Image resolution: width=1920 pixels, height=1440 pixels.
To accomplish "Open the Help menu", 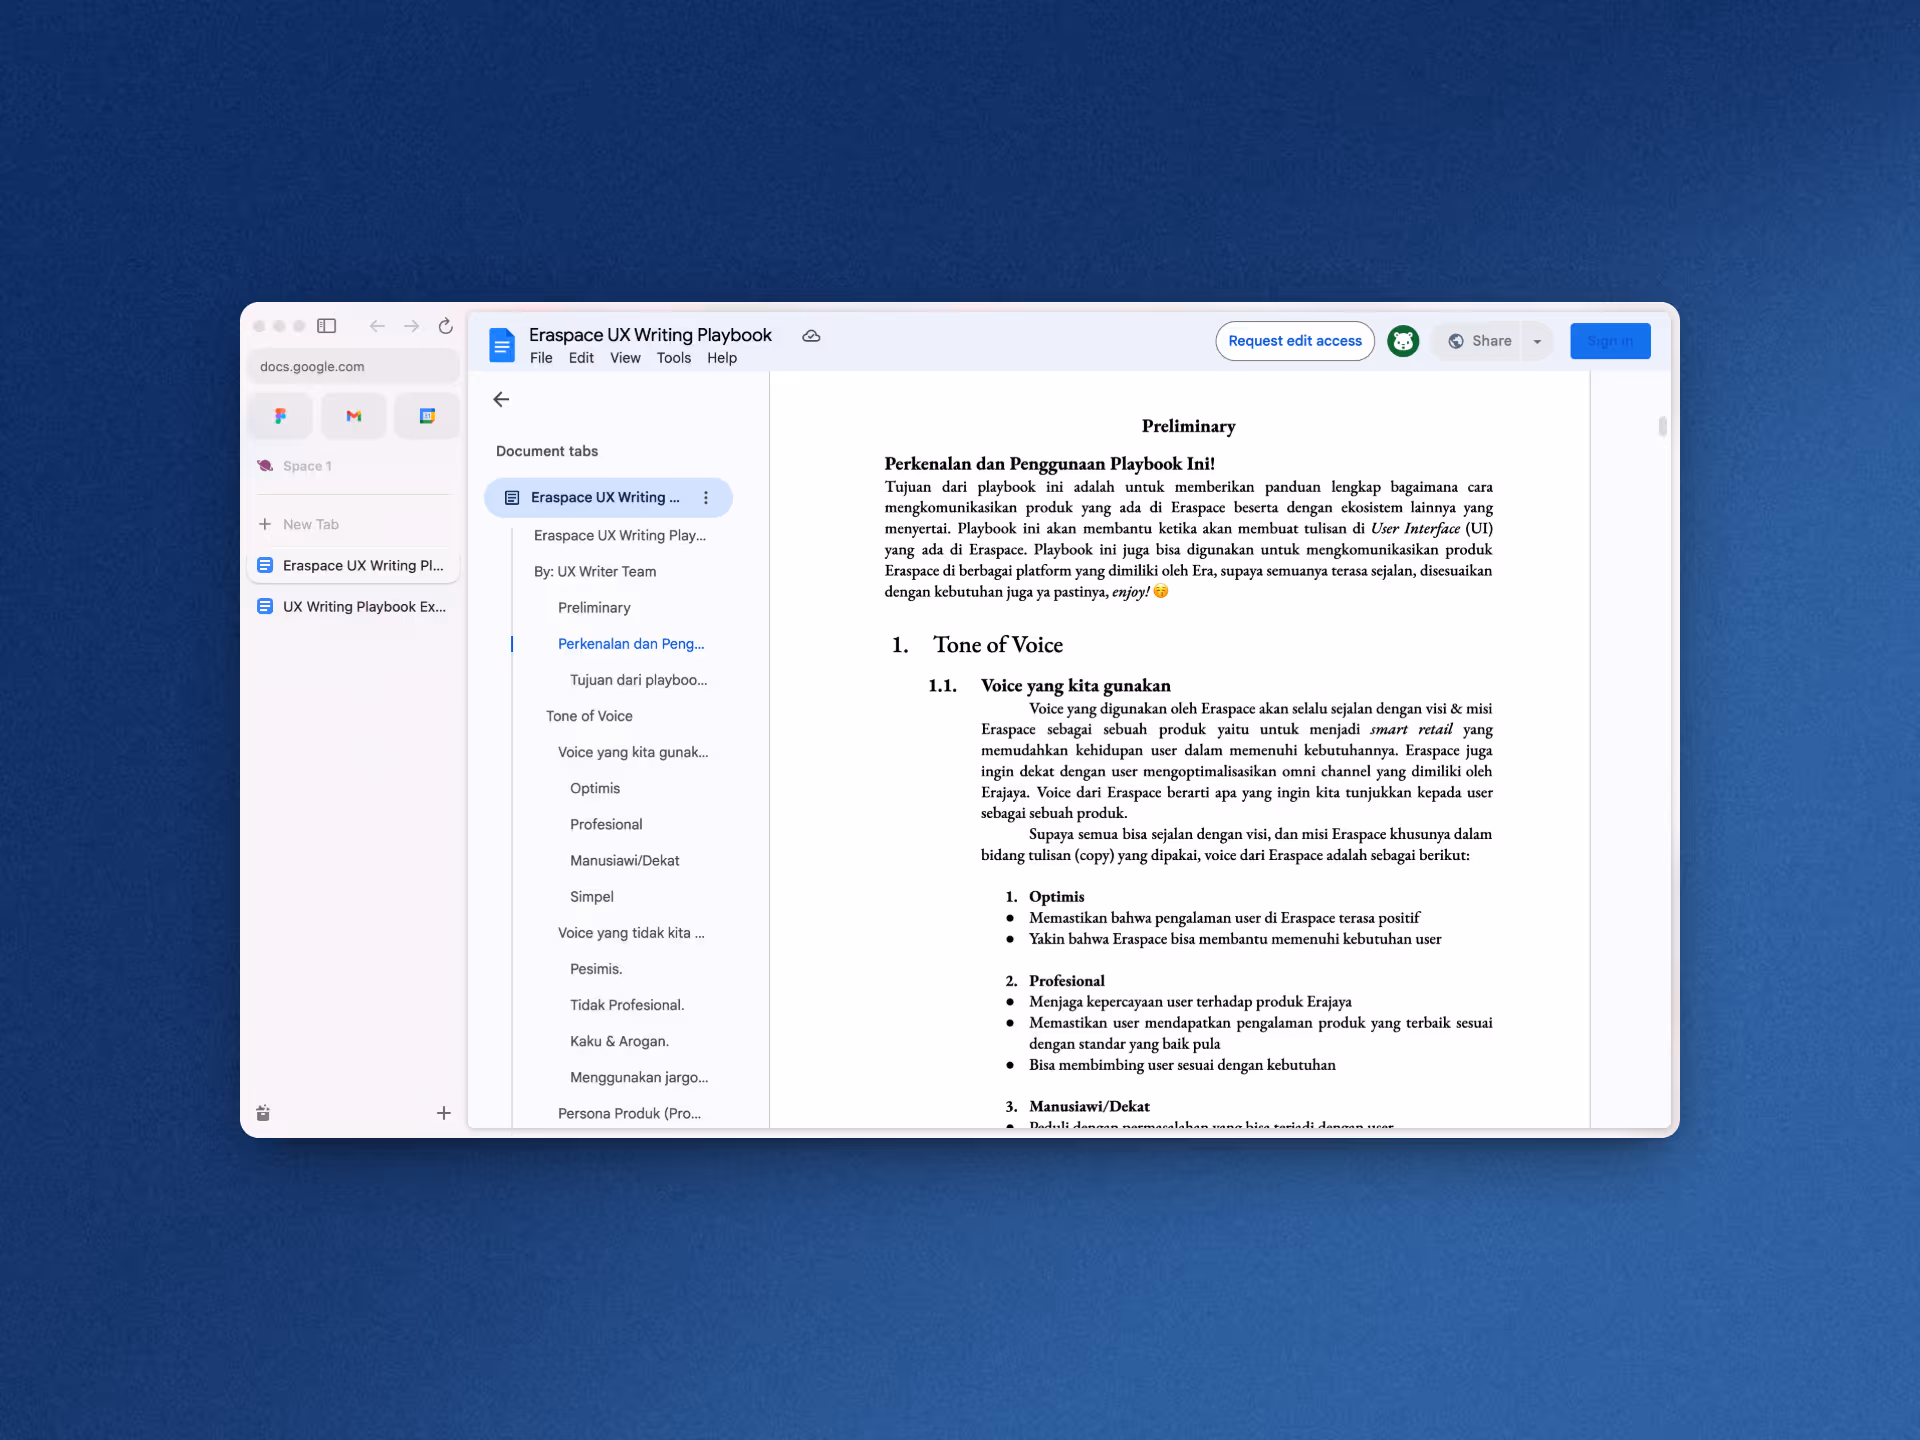I will (722, 358).
